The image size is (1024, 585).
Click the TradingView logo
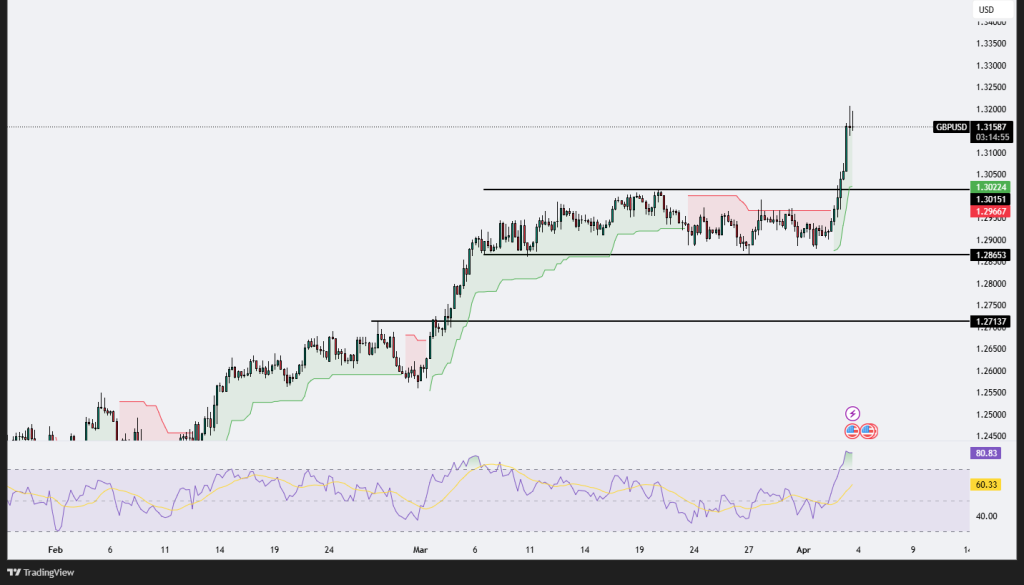tap(40, 573)
